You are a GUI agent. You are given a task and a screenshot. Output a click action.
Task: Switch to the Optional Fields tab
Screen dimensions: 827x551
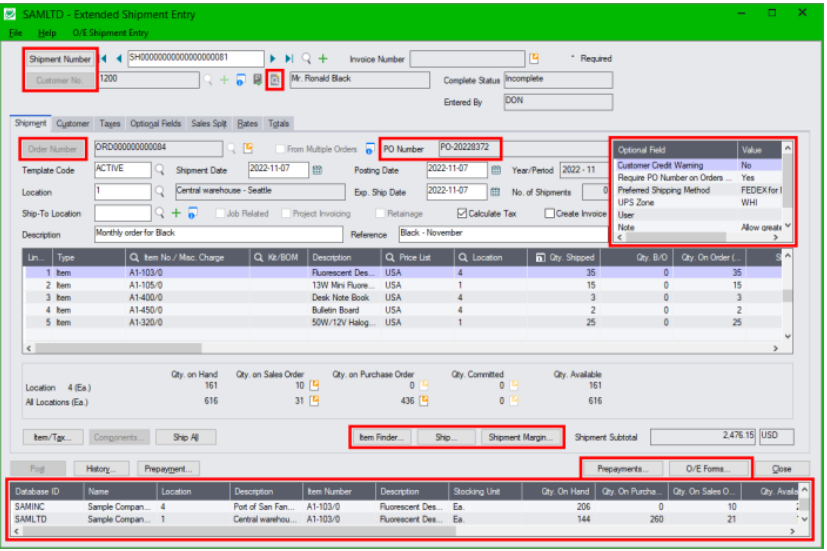point(156,123)
